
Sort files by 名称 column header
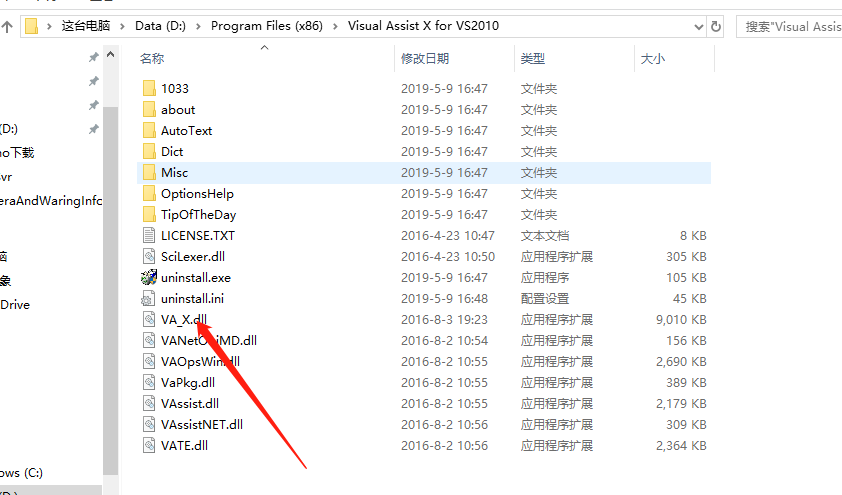(152, 59)
